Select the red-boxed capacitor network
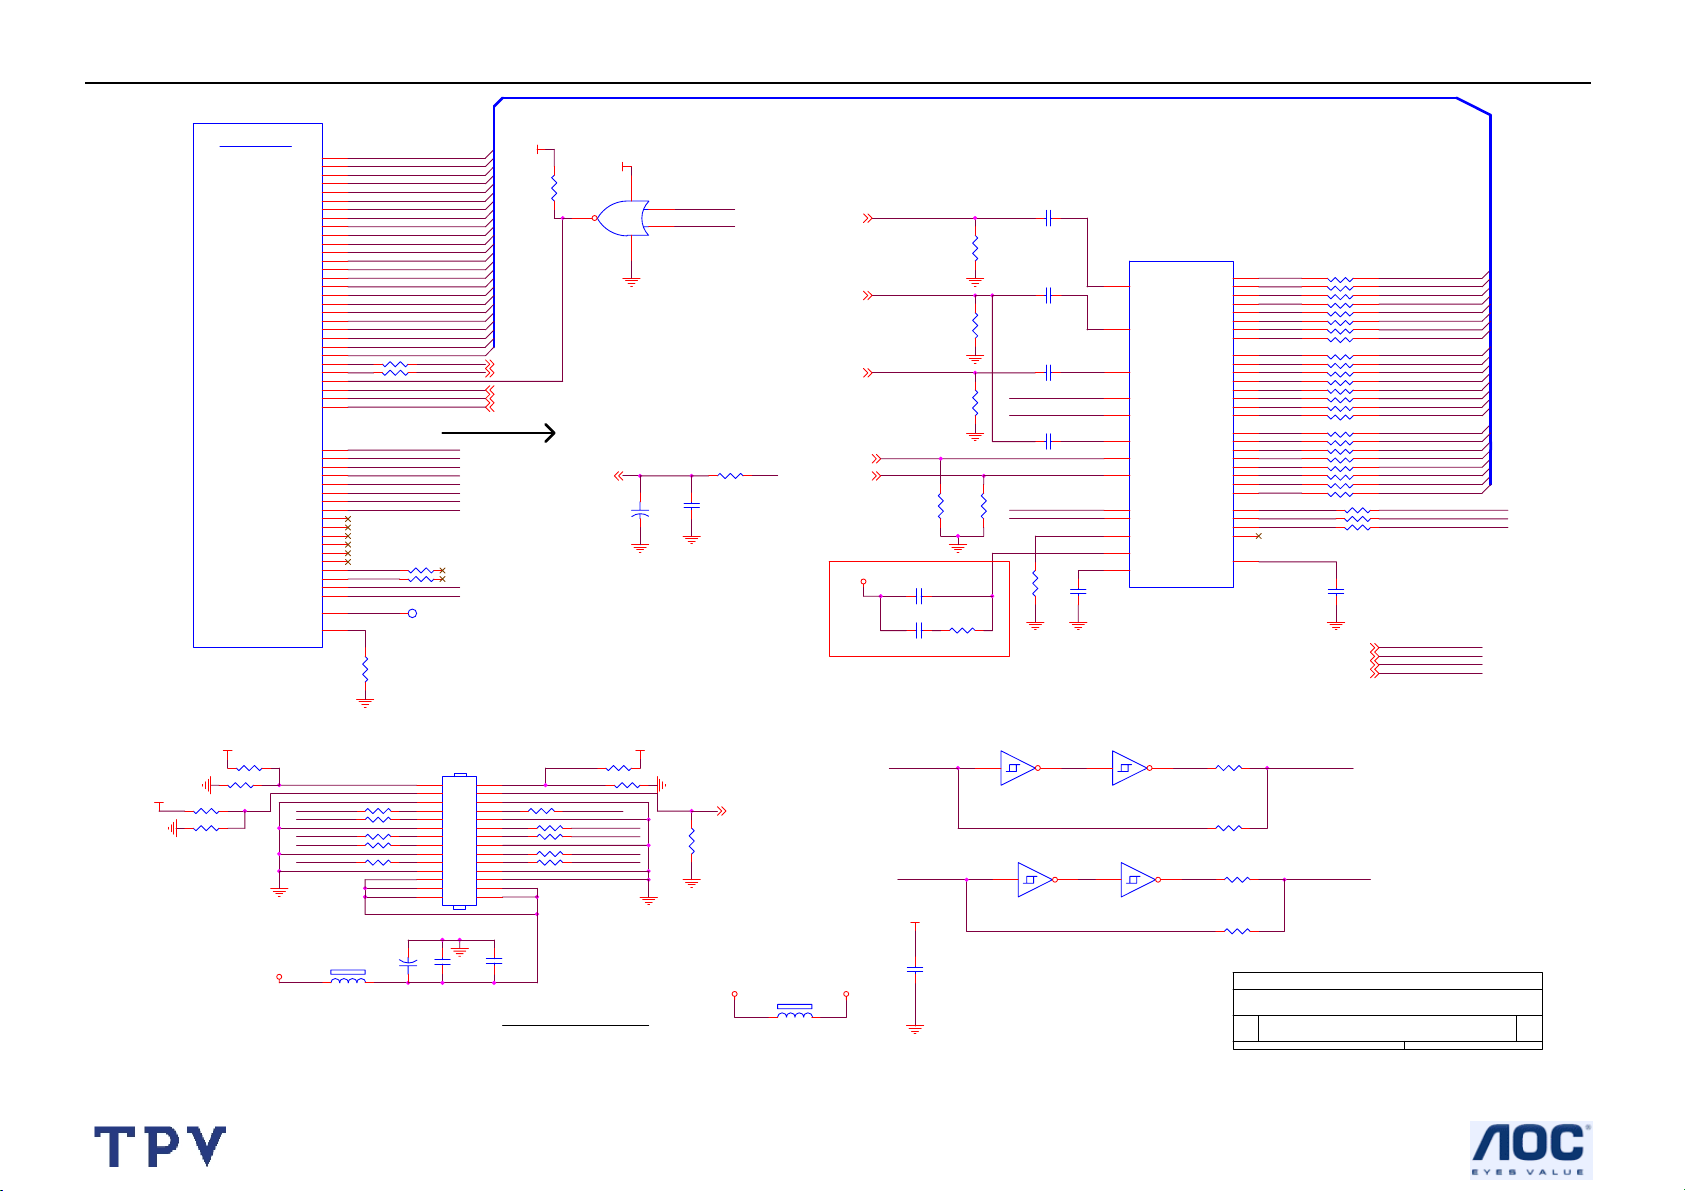1685x1191 pixels. pyautogui.click(x=919, y=608)
